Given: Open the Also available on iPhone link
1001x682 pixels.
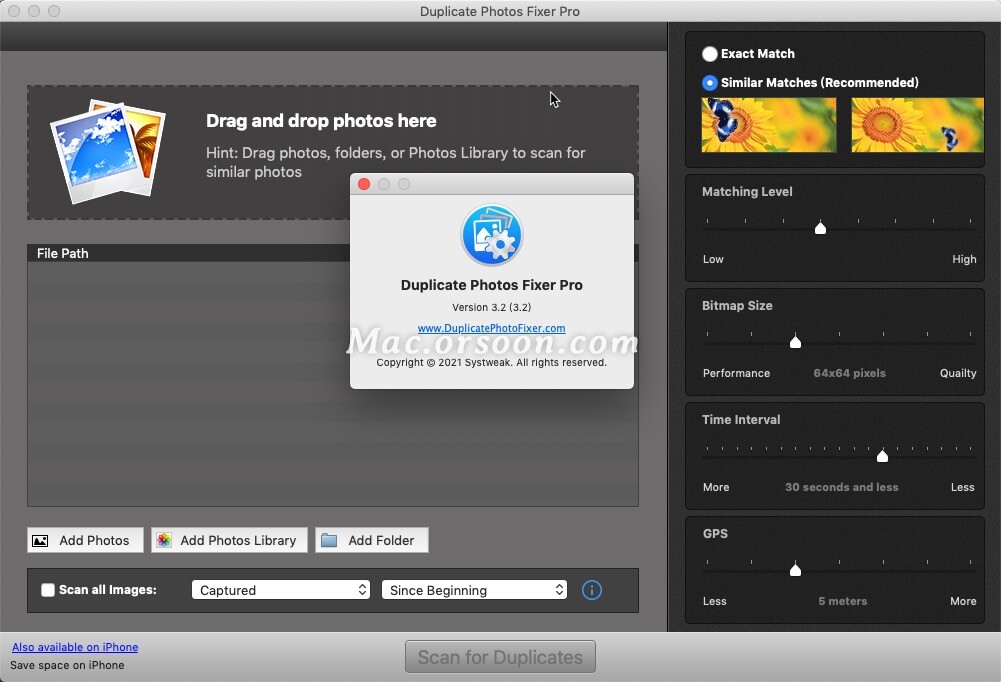Looking at the screenshot, I should pos(75,647).
